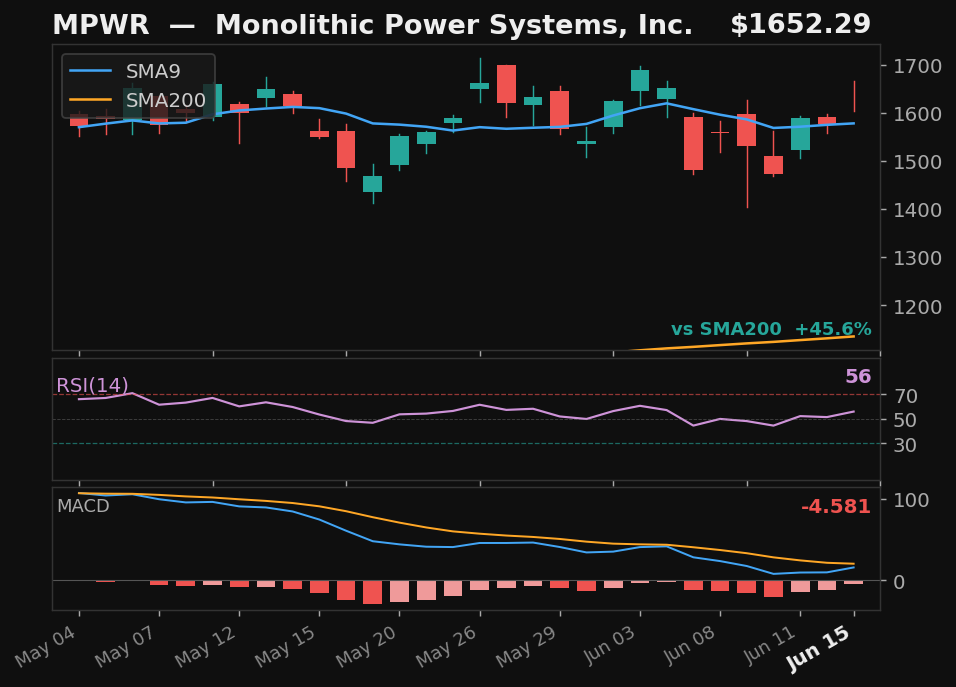Click the MACD 0 axis label
Screen dimensions: 956x687
(x=899, y=582)
